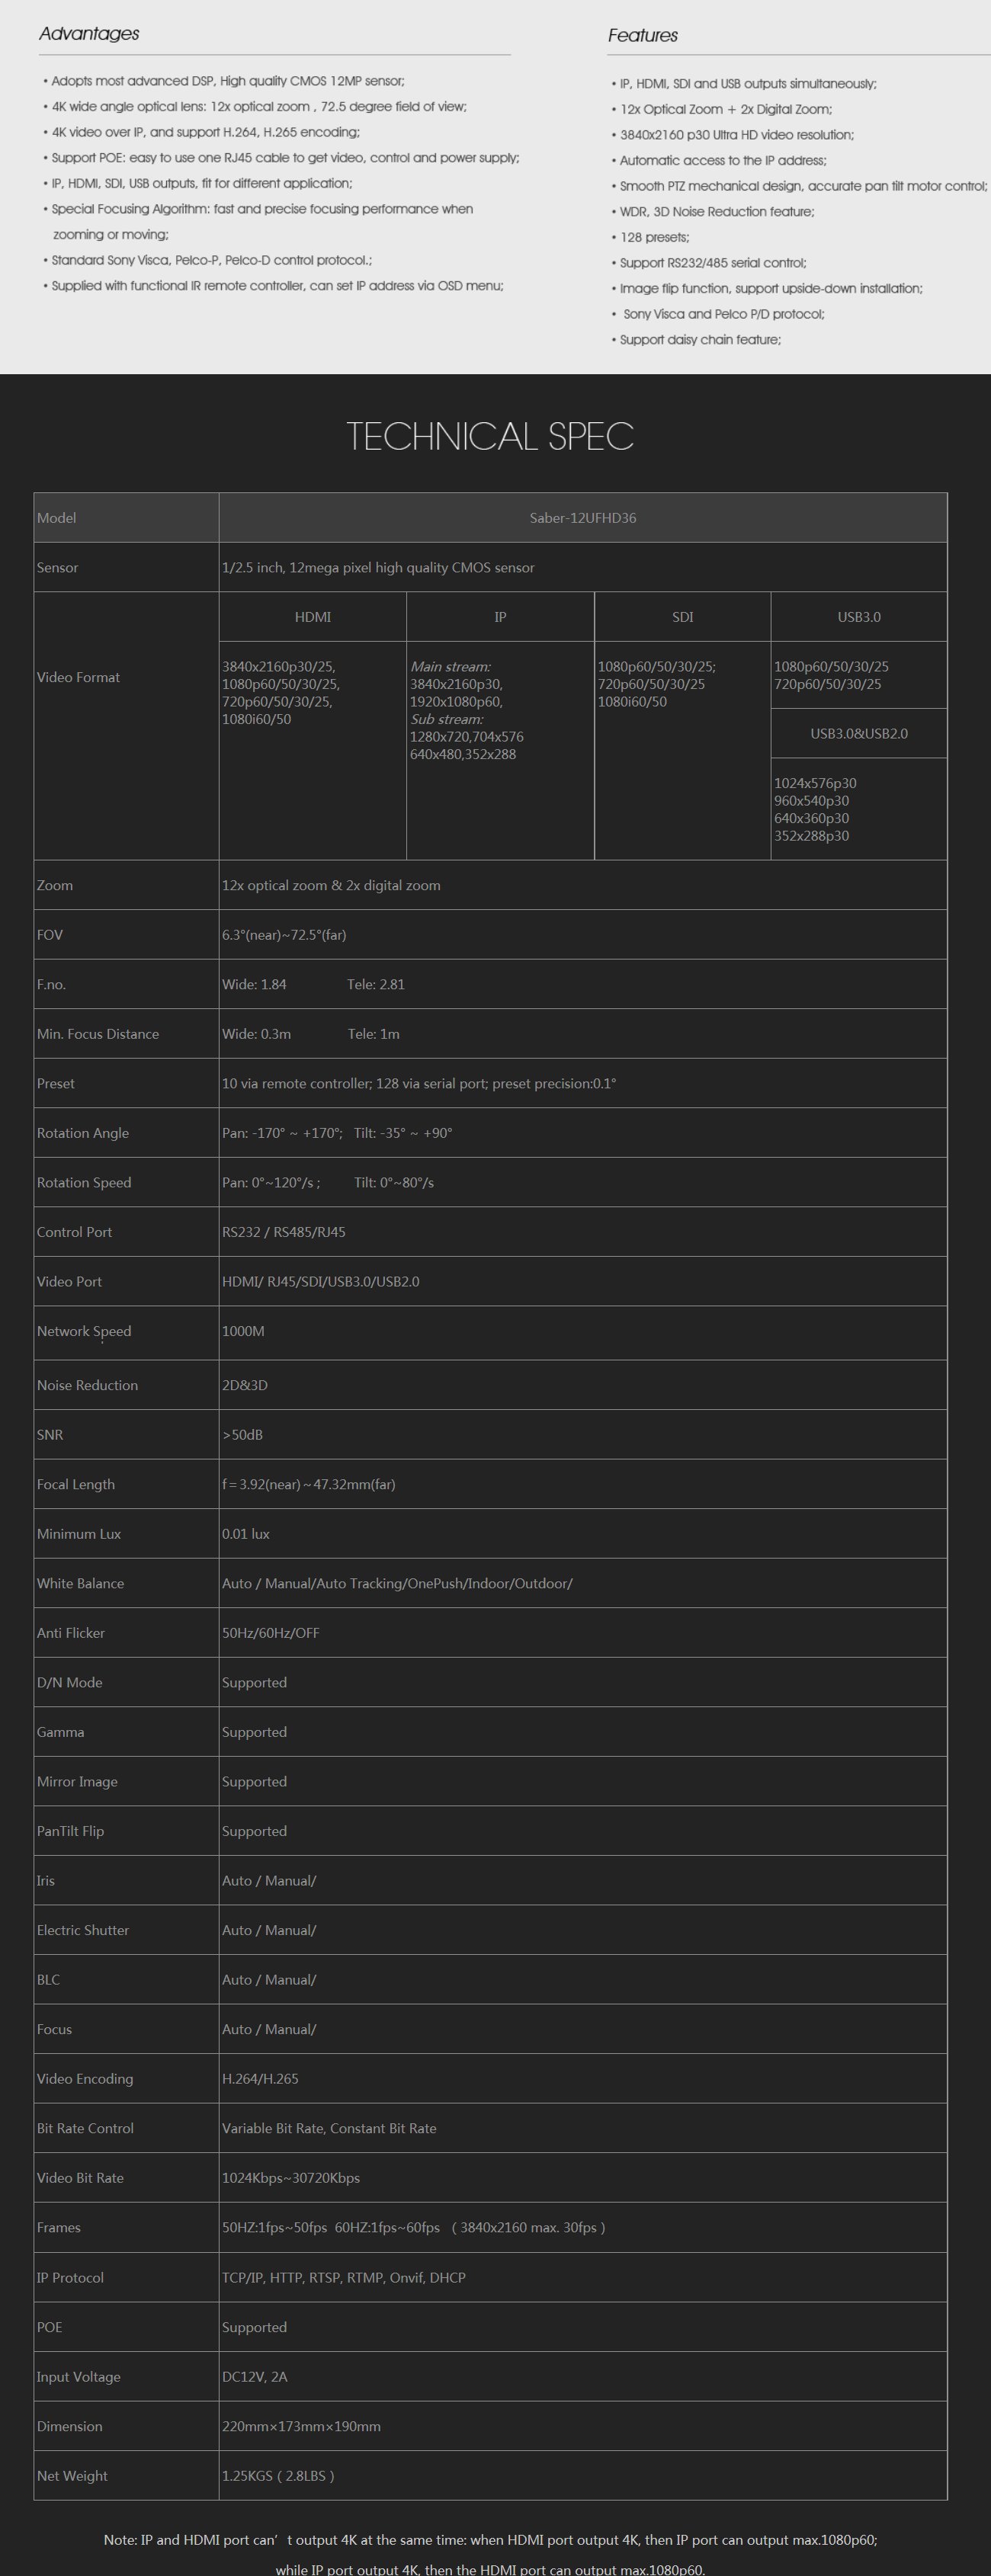Click the Note about IP and HDMI 4K output

(490, 2554)
